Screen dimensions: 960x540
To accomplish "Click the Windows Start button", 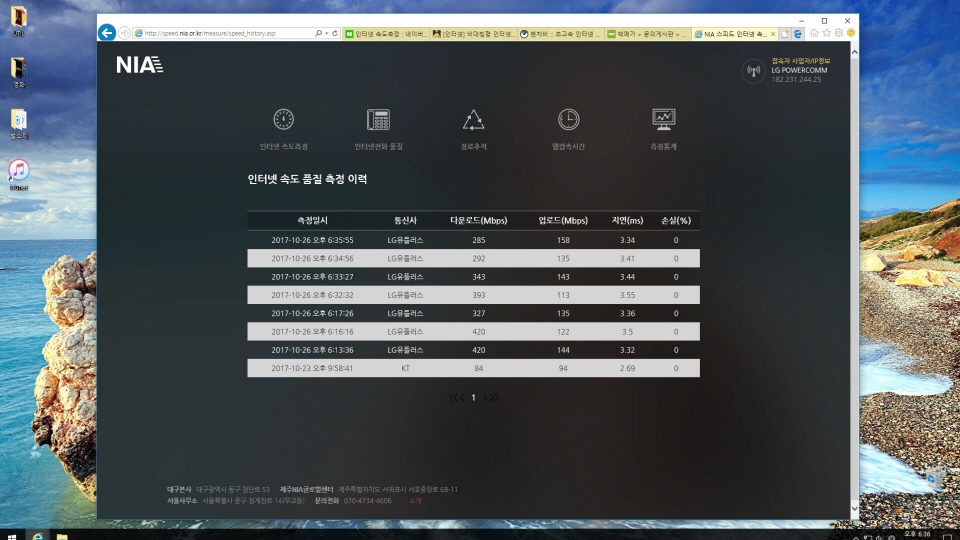I will coord(11,534).
